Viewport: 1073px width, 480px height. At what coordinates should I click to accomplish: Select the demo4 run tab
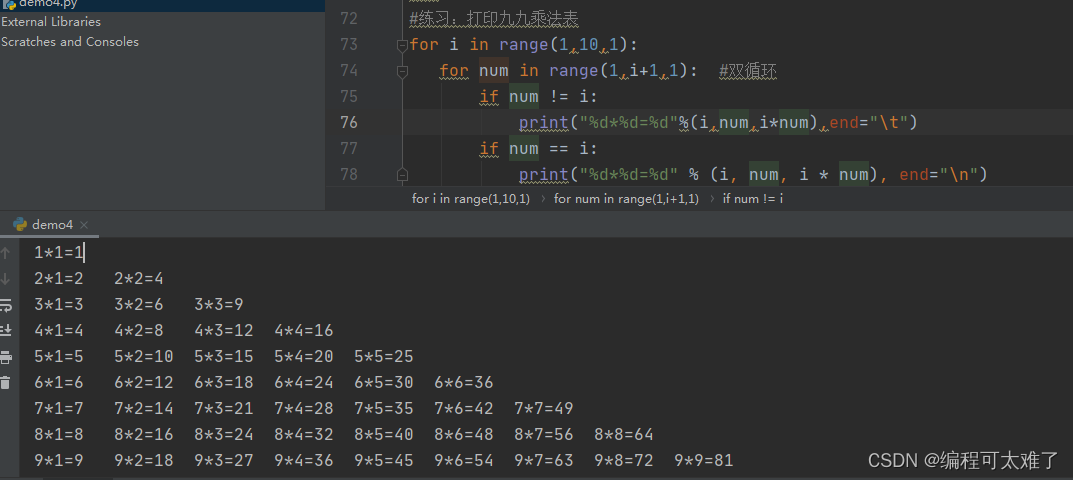(x=51, y=225)
